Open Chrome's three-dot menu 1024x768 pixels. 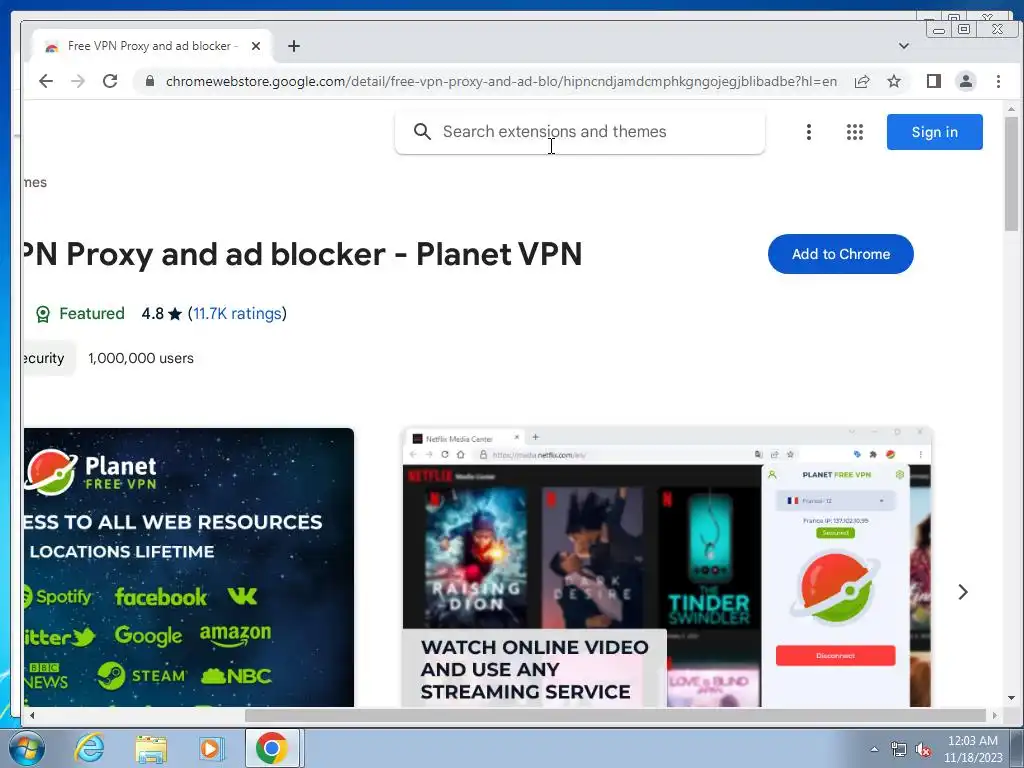coord(998,81)
